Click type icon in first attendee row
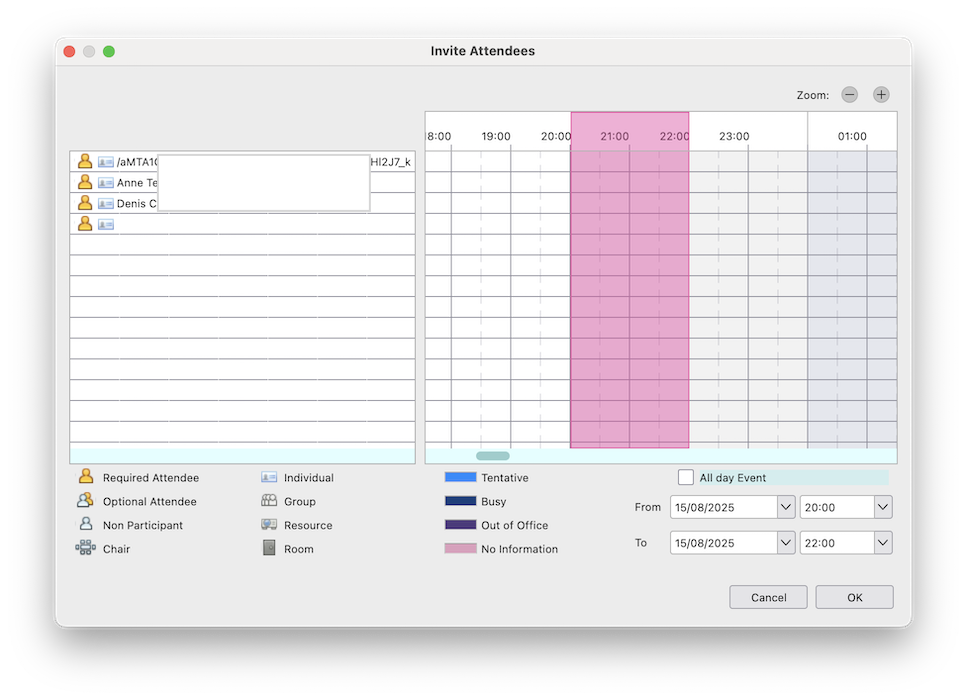 106,162
